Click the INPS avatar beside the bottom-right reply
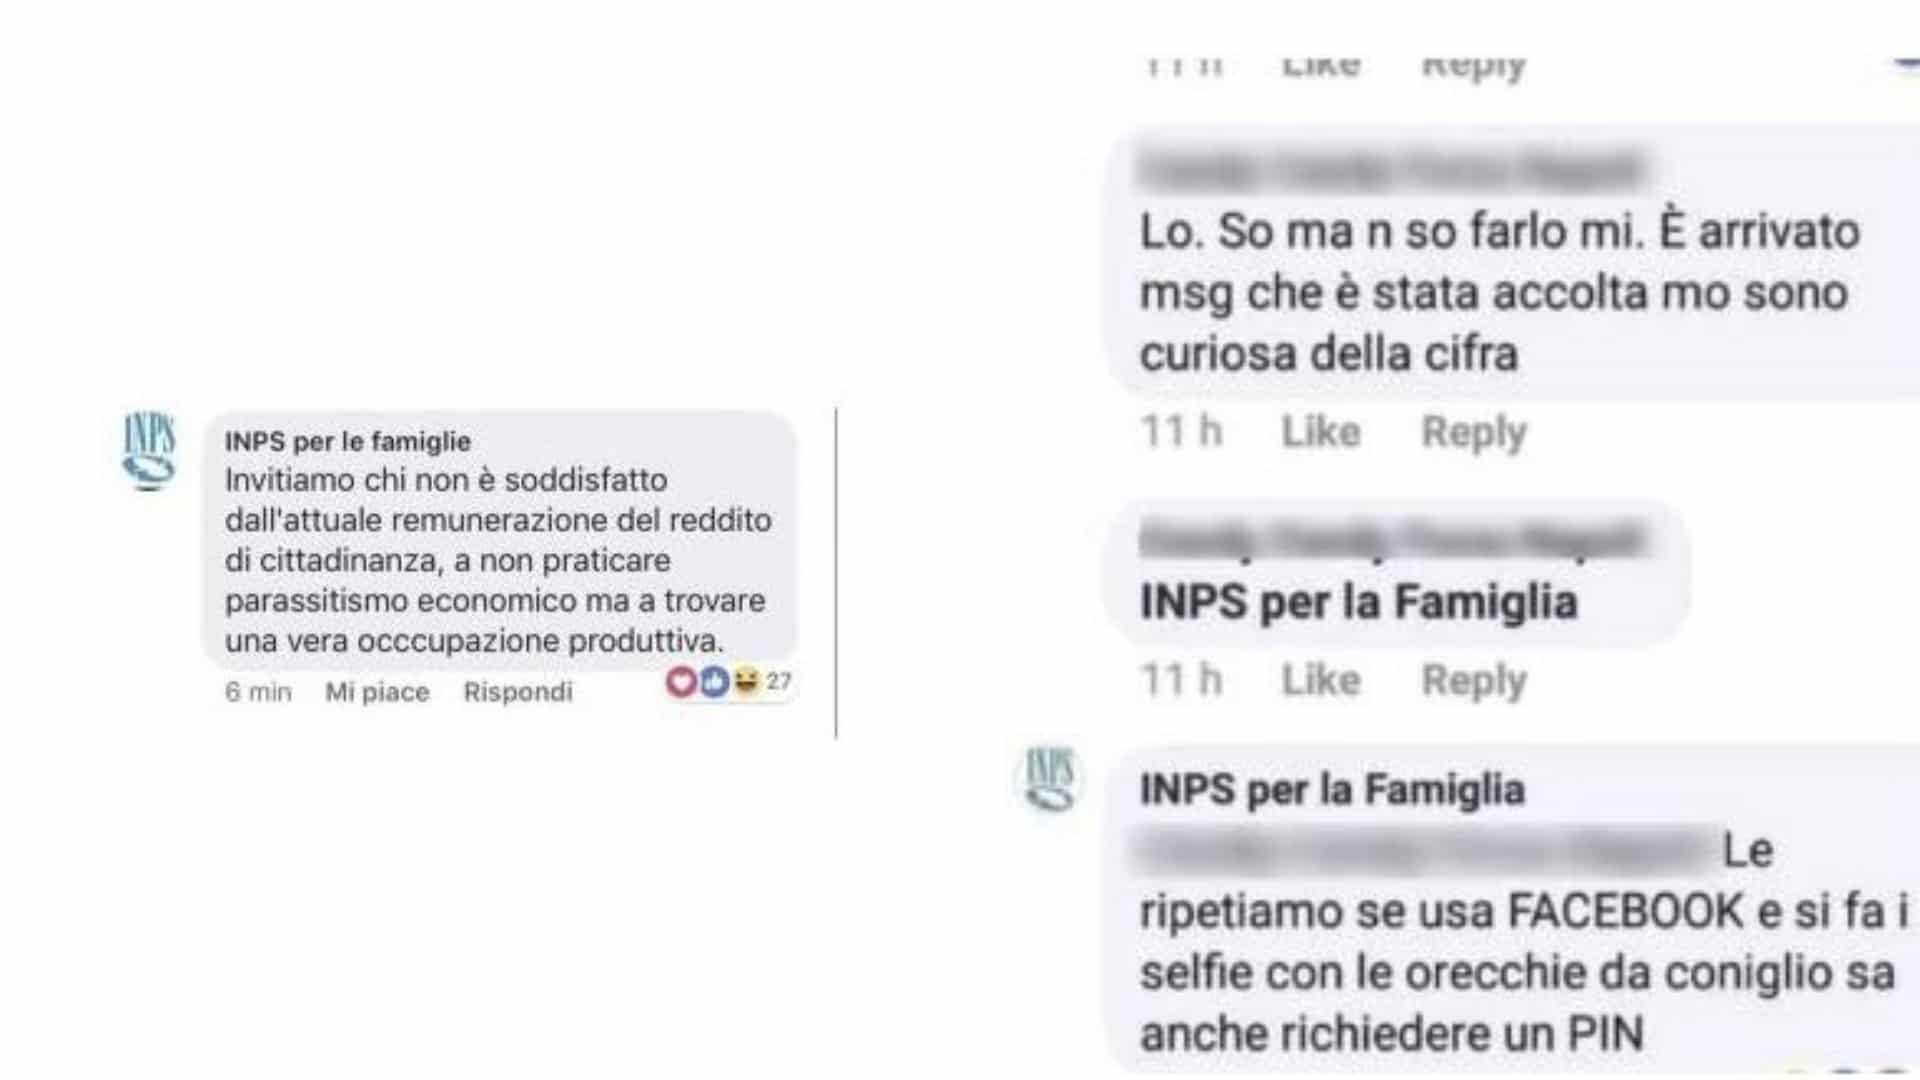Viewport: 1920px width, 1080px height. coord(1049,779)
